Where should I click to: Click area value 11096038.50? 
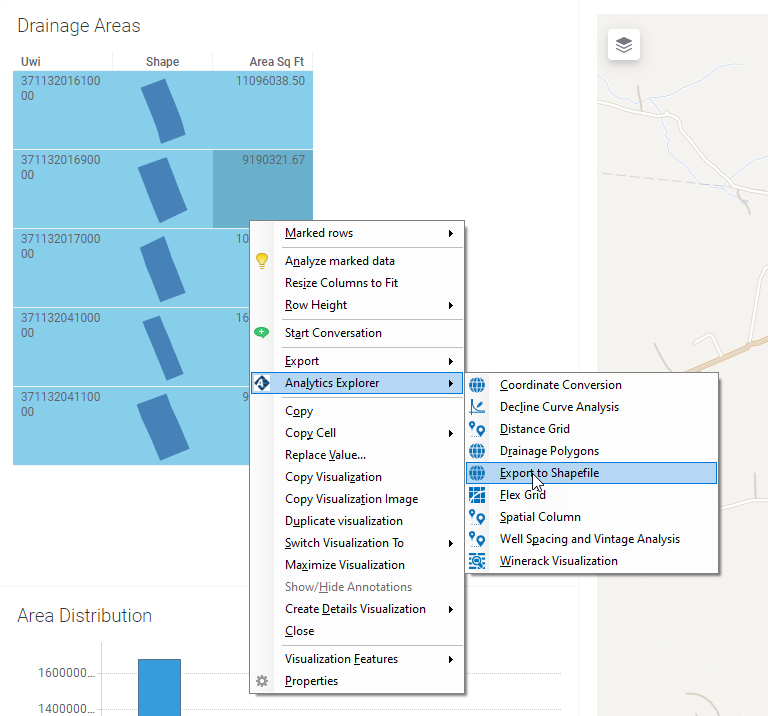pyautogui.click(x=270, y=81)
